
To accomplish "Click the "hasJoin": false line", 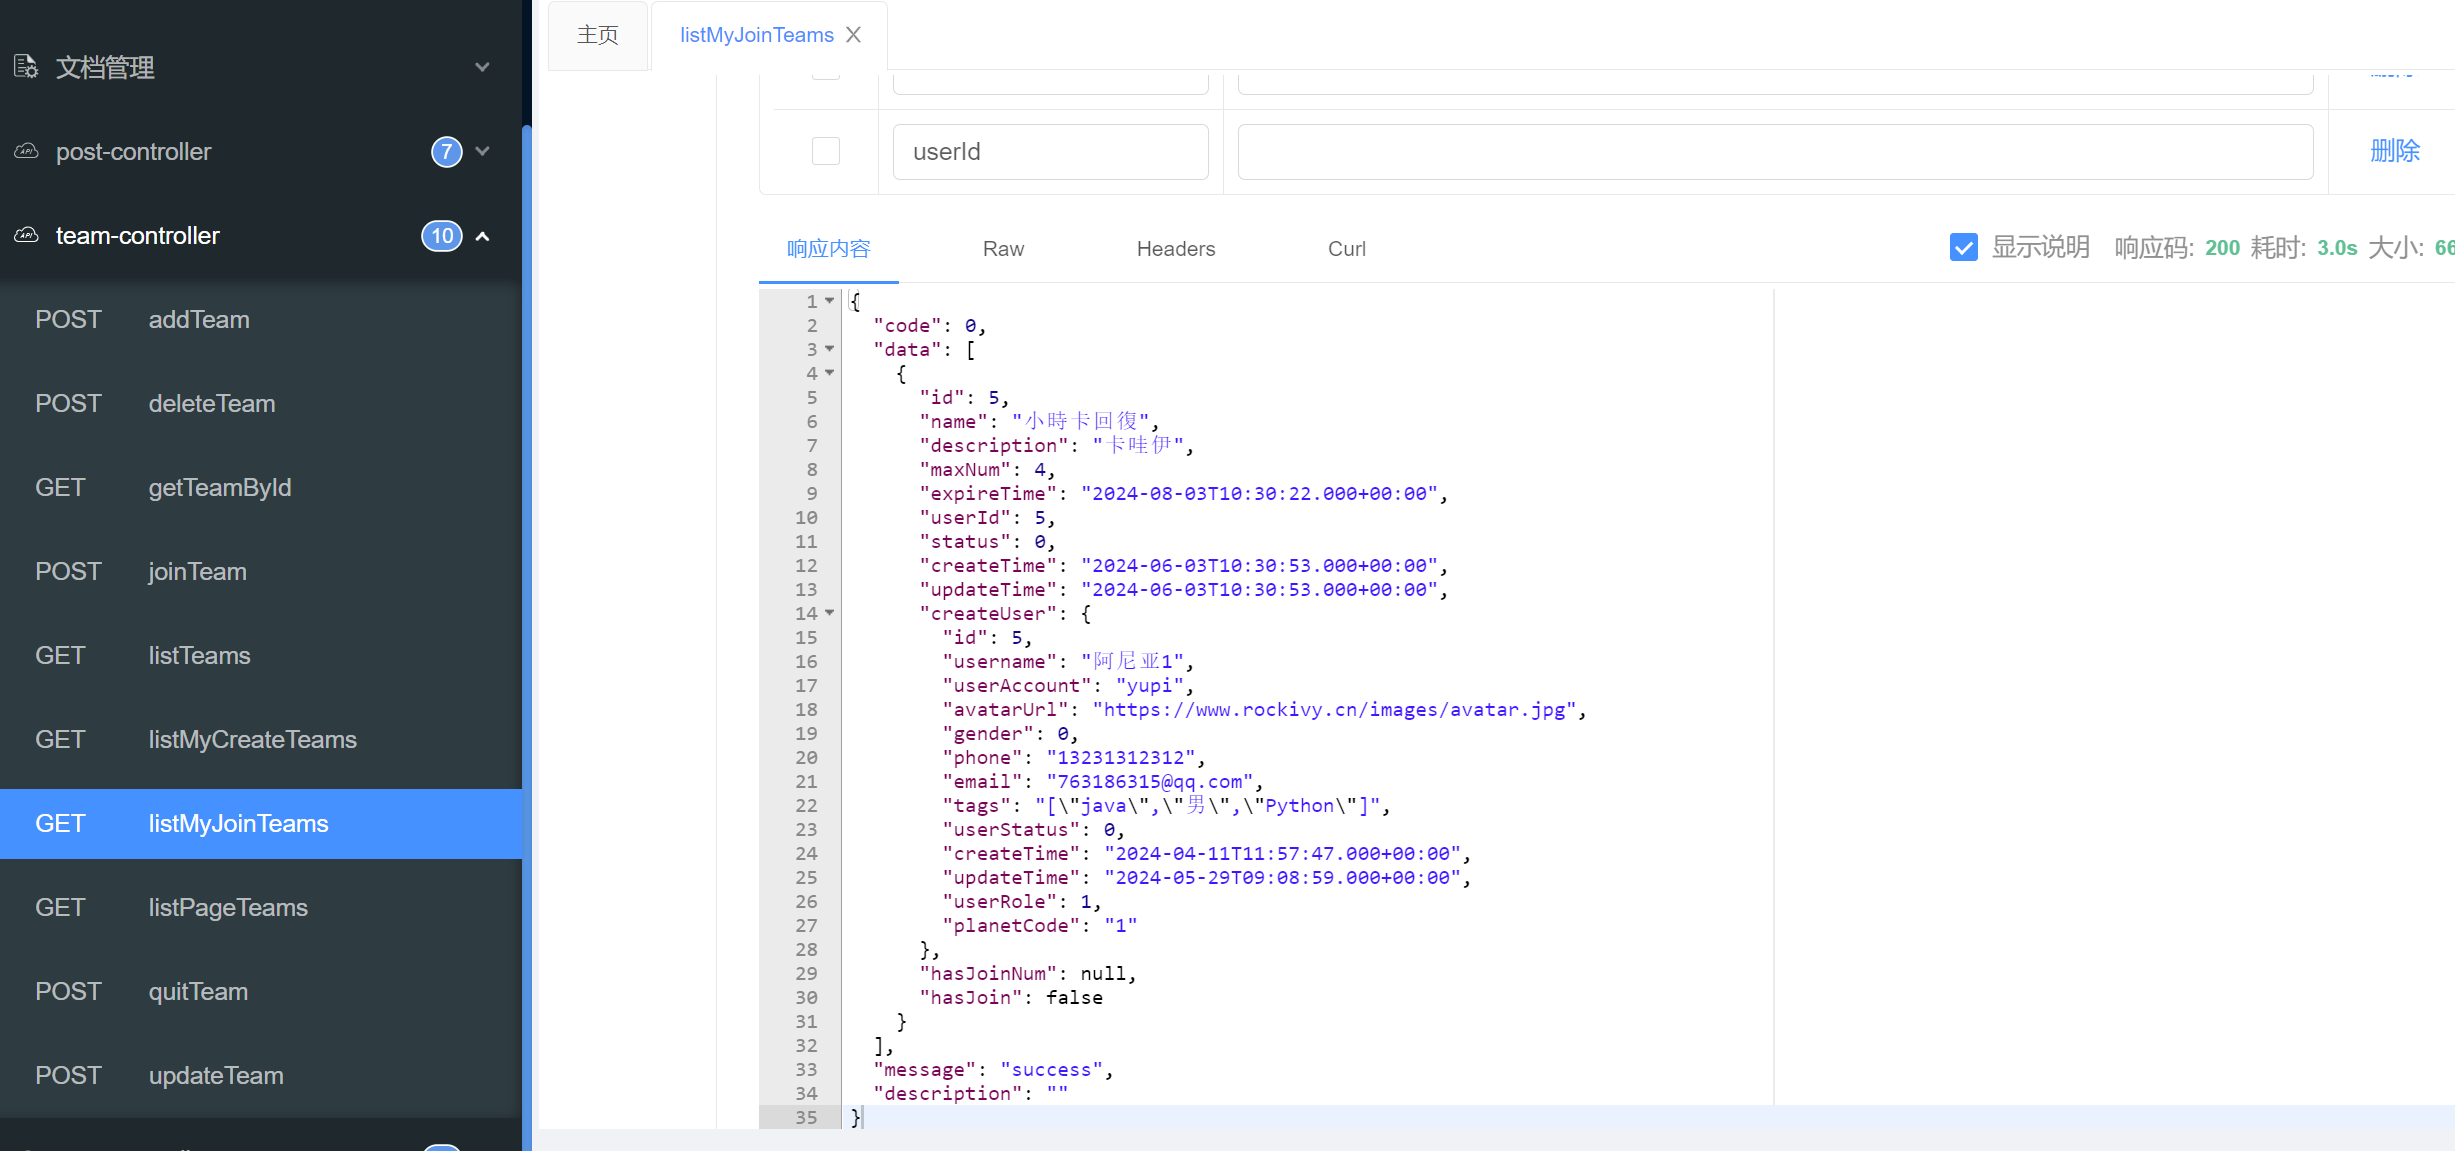I will [1011, 997].
